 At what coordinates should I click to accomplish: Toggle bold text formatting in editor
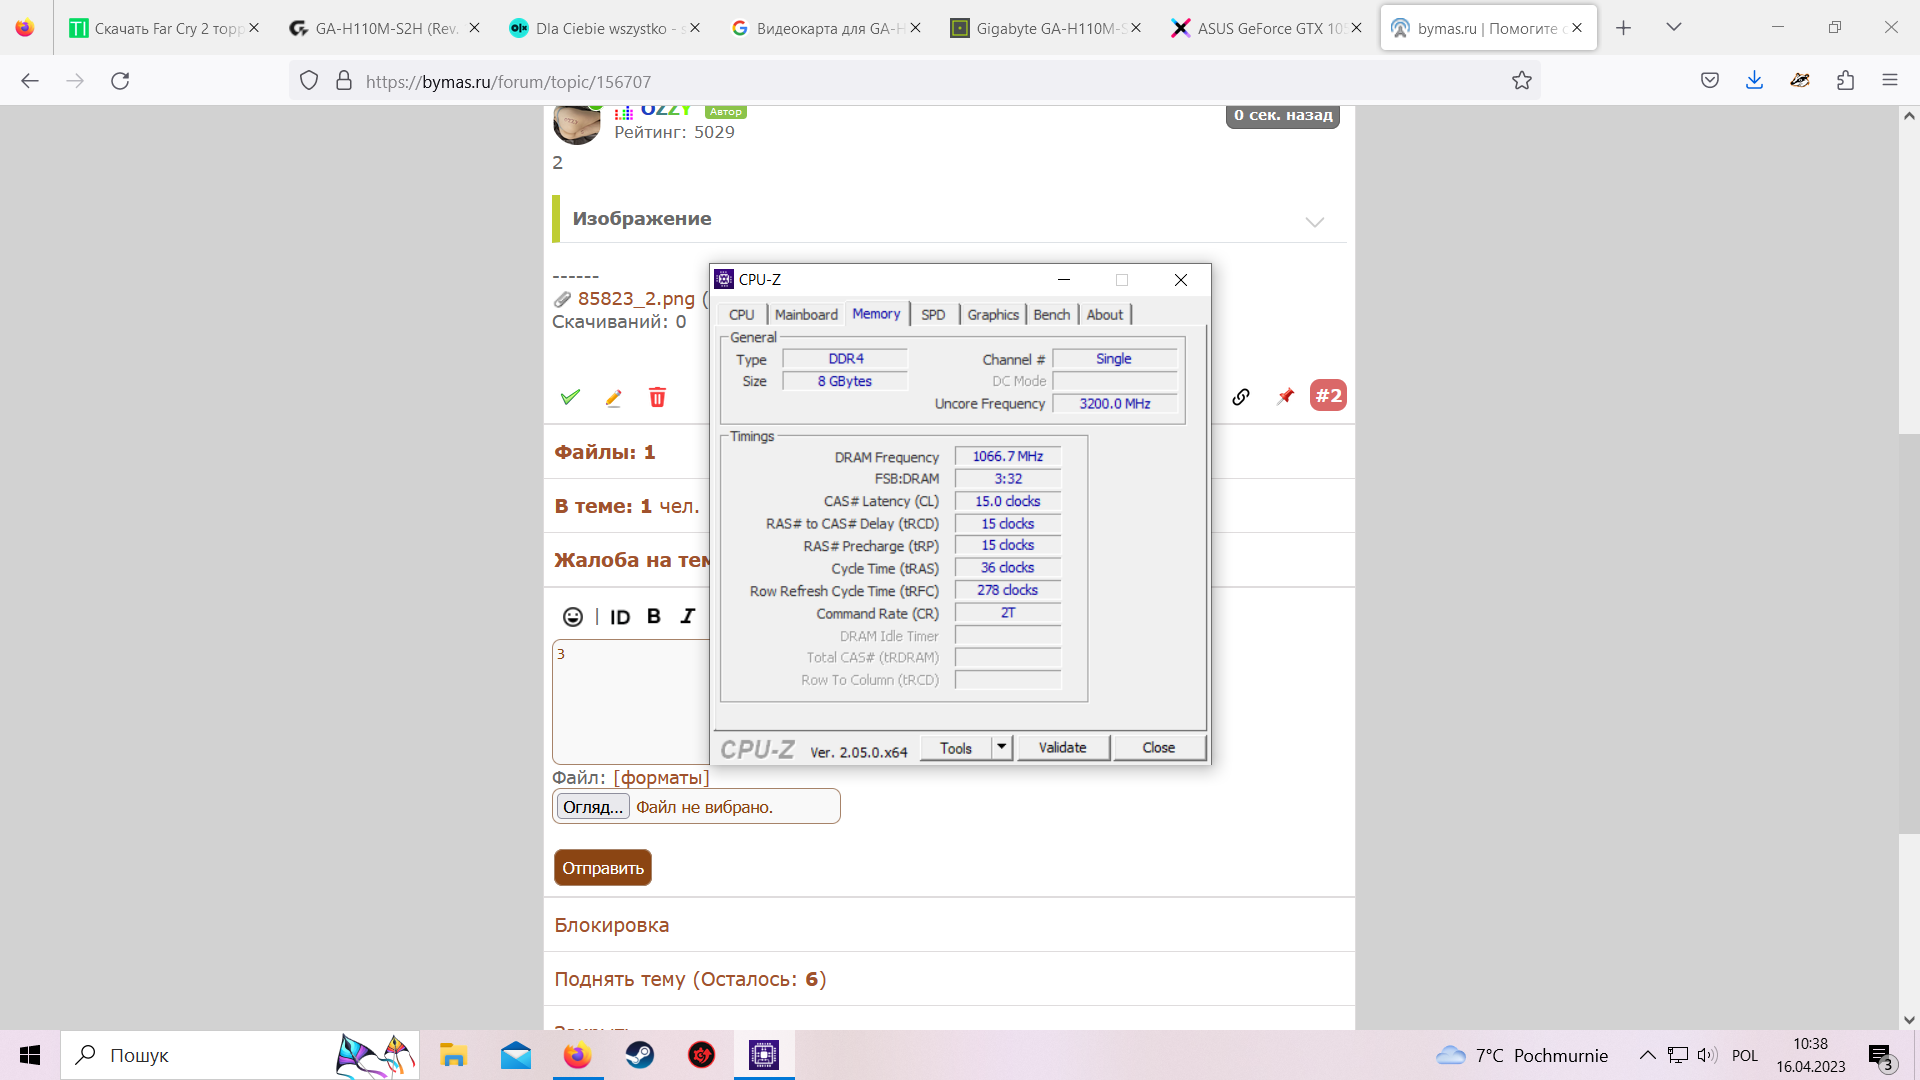654,617
